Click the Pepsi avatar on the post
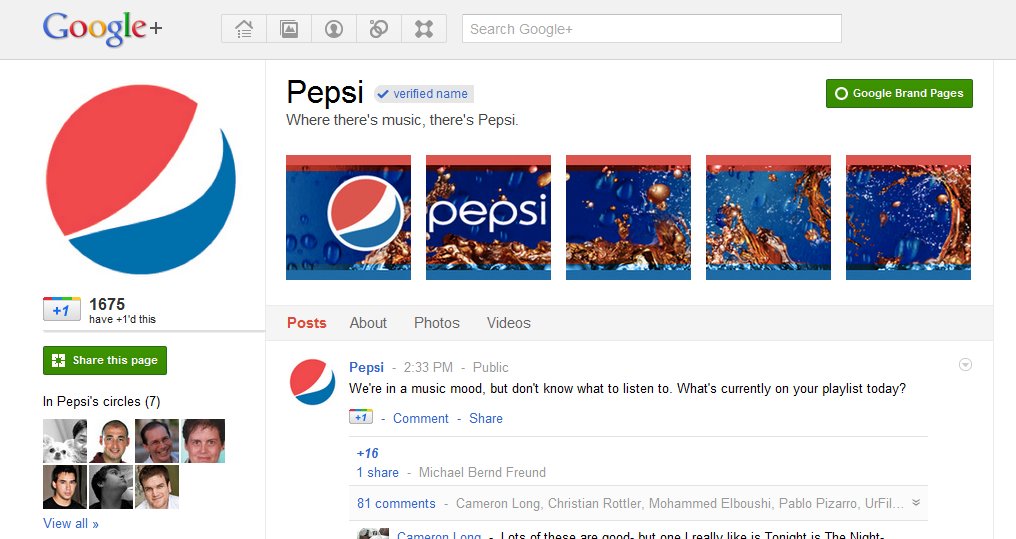The width and height of the screenshot is (1016, 539). (312, 382)
